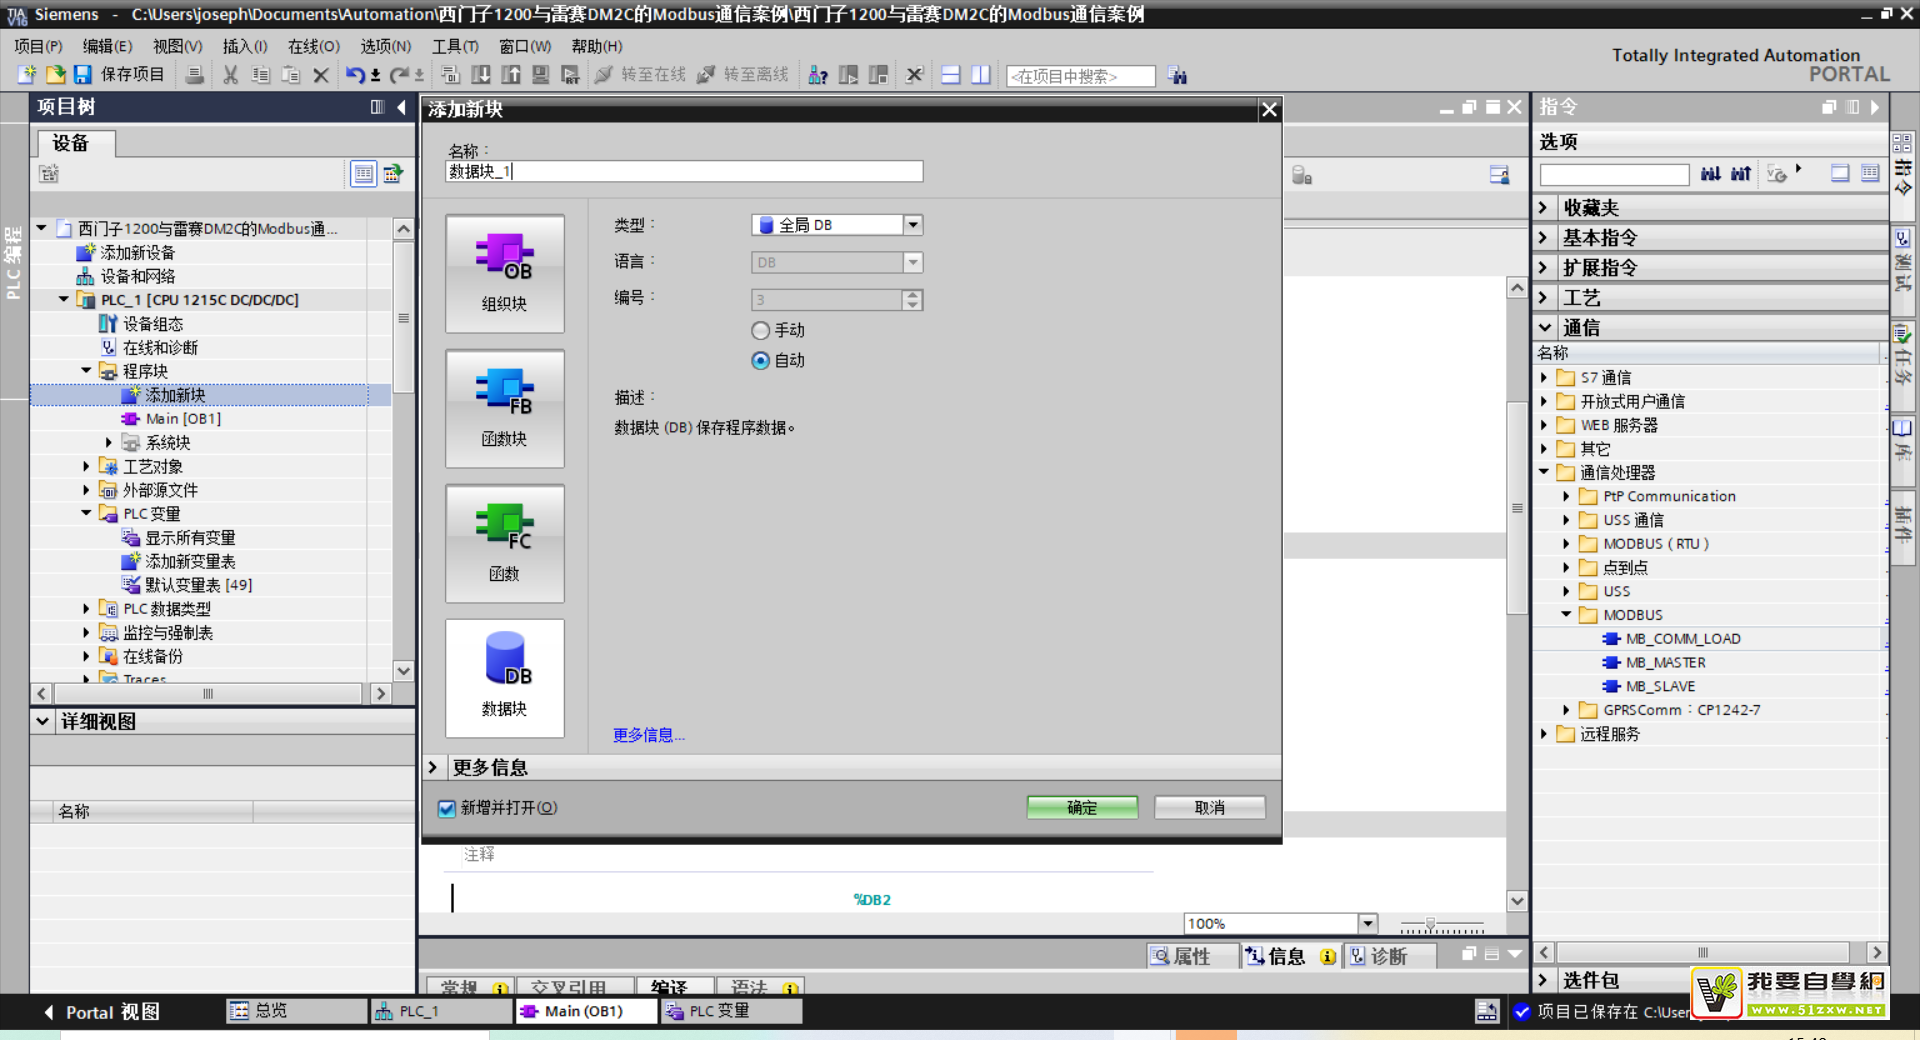
Task: Select the 函数块 (FB) block icon
Action: (504, 407)
